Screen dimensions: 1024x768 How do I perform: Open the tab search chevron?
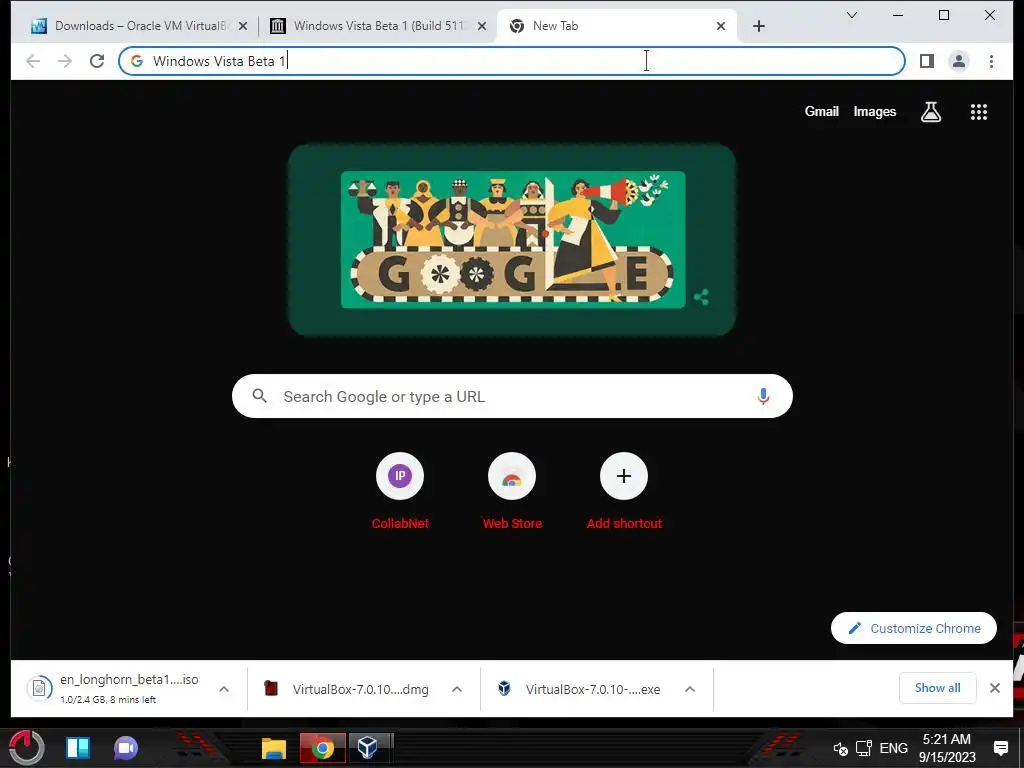pyautogui.click(x=852, y=15)
